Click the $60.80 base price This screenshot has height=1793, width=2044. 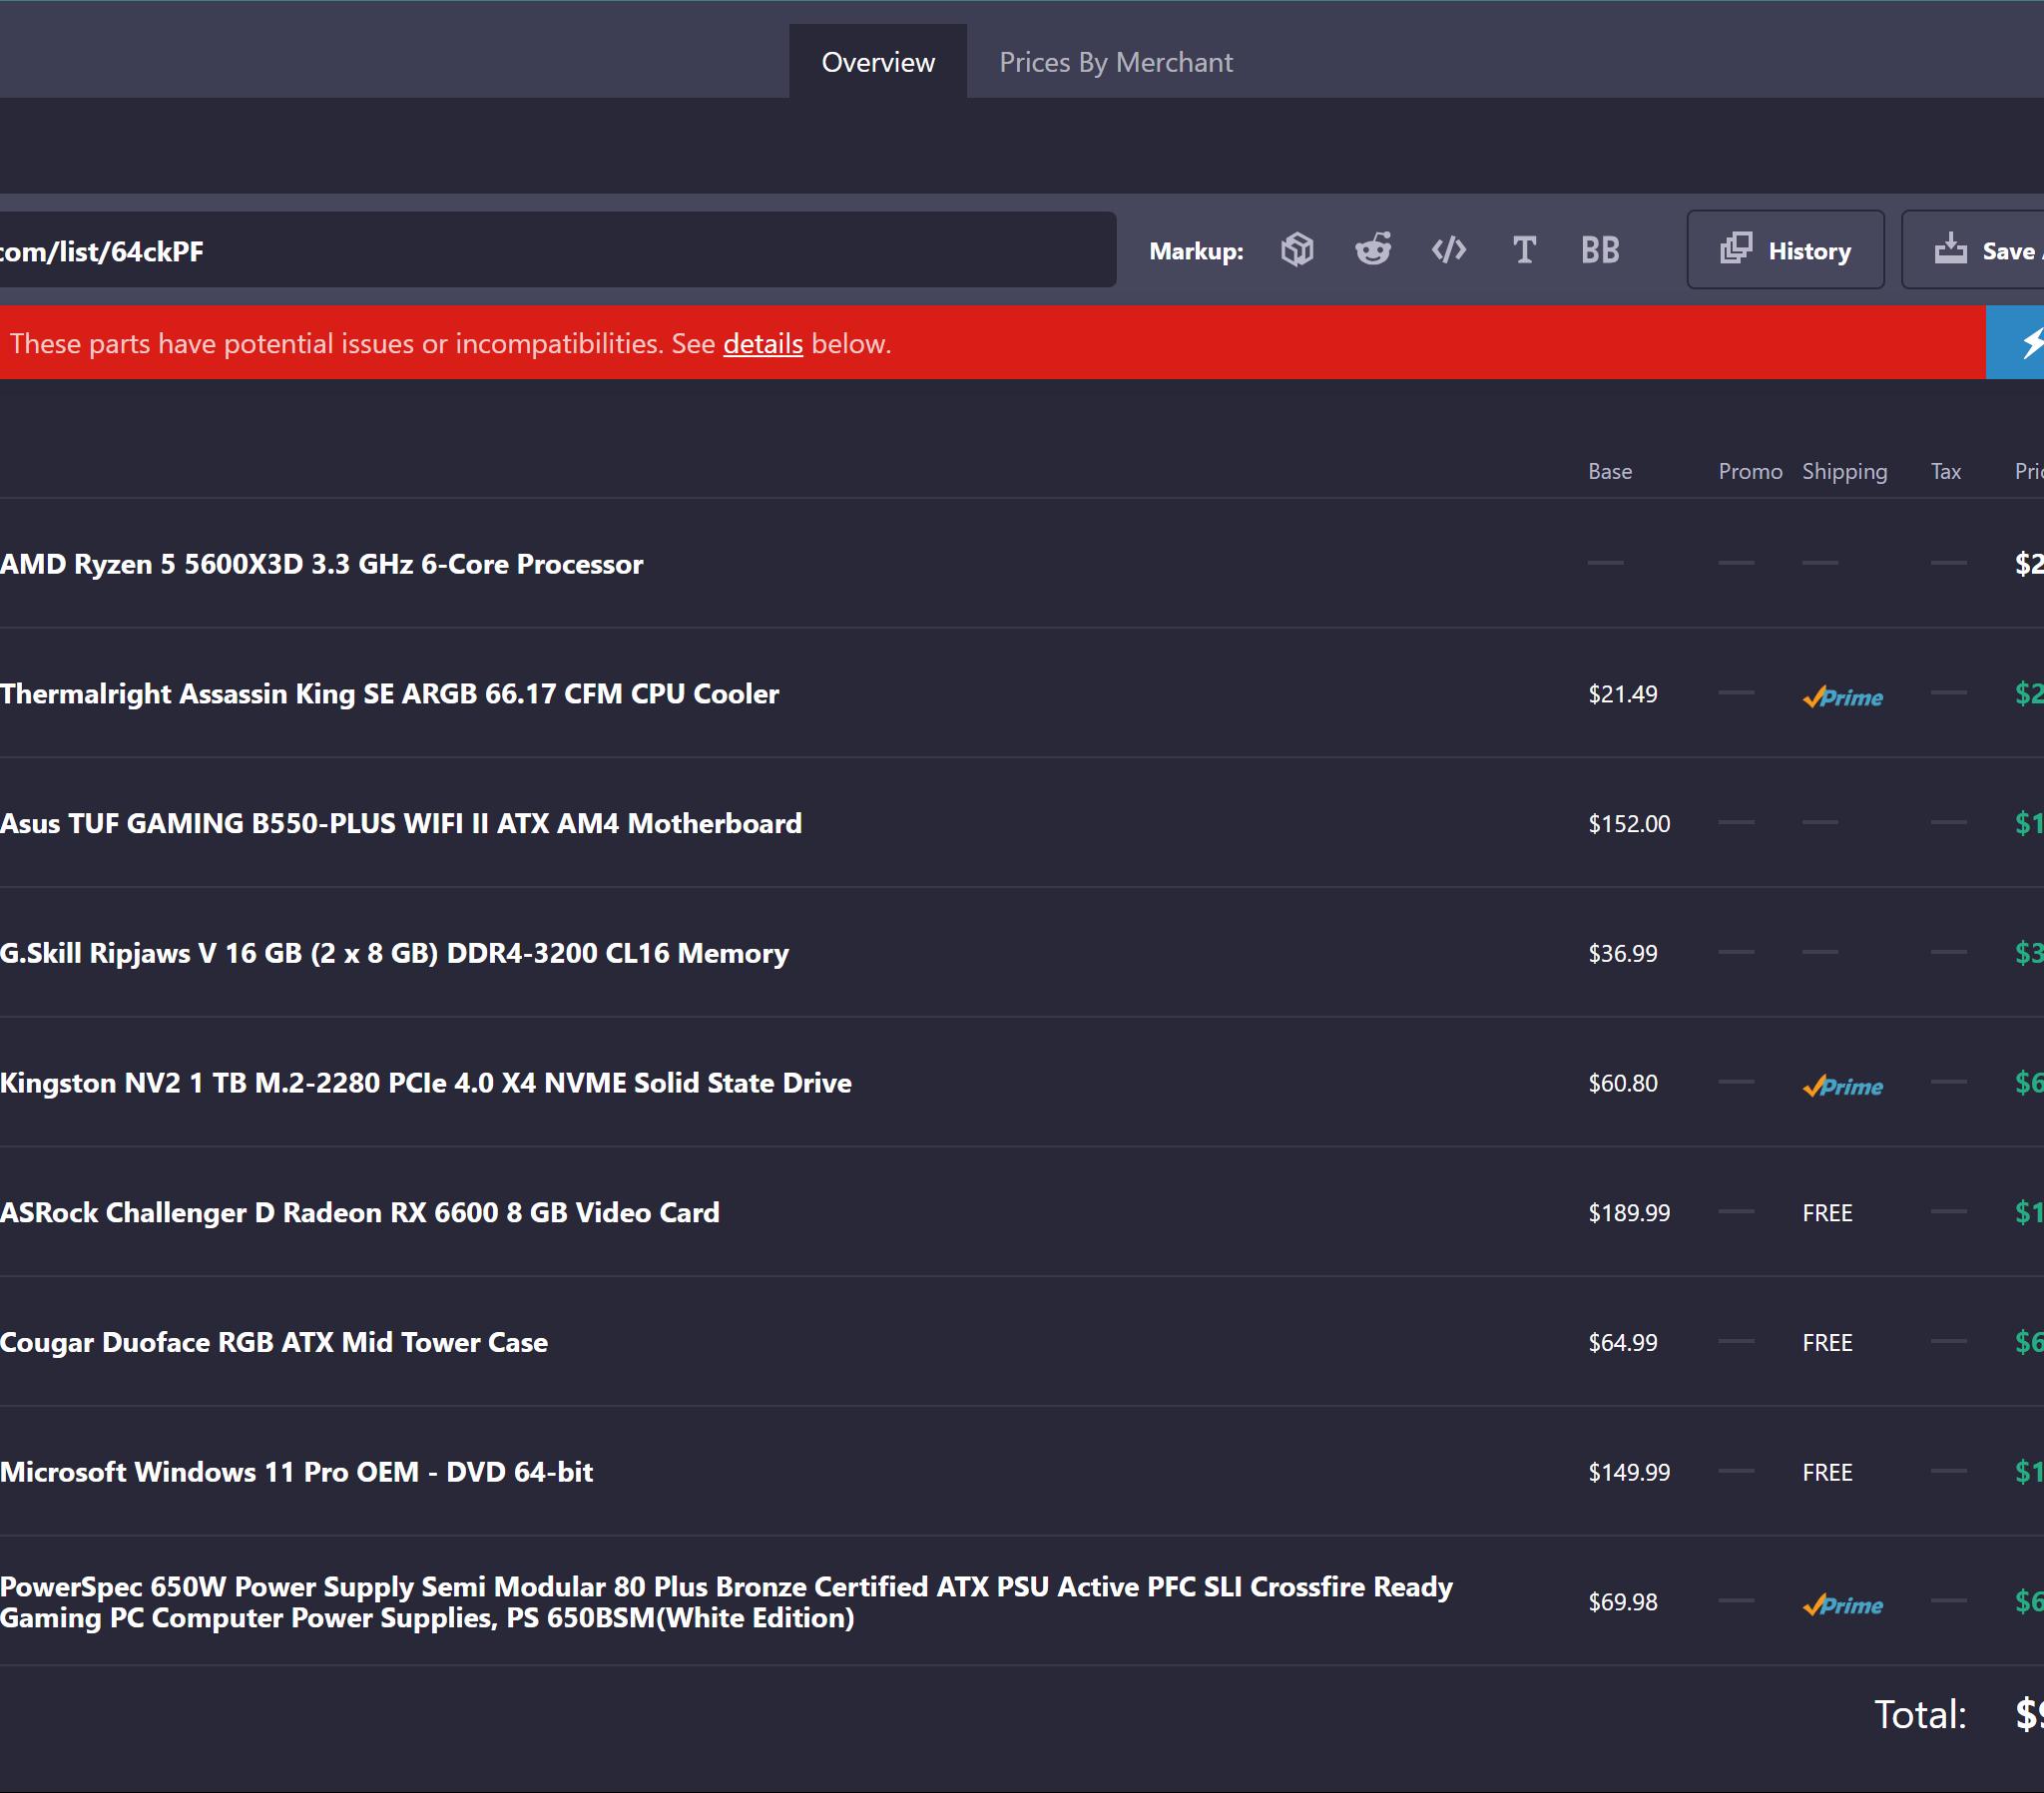pos(1623,1083)
